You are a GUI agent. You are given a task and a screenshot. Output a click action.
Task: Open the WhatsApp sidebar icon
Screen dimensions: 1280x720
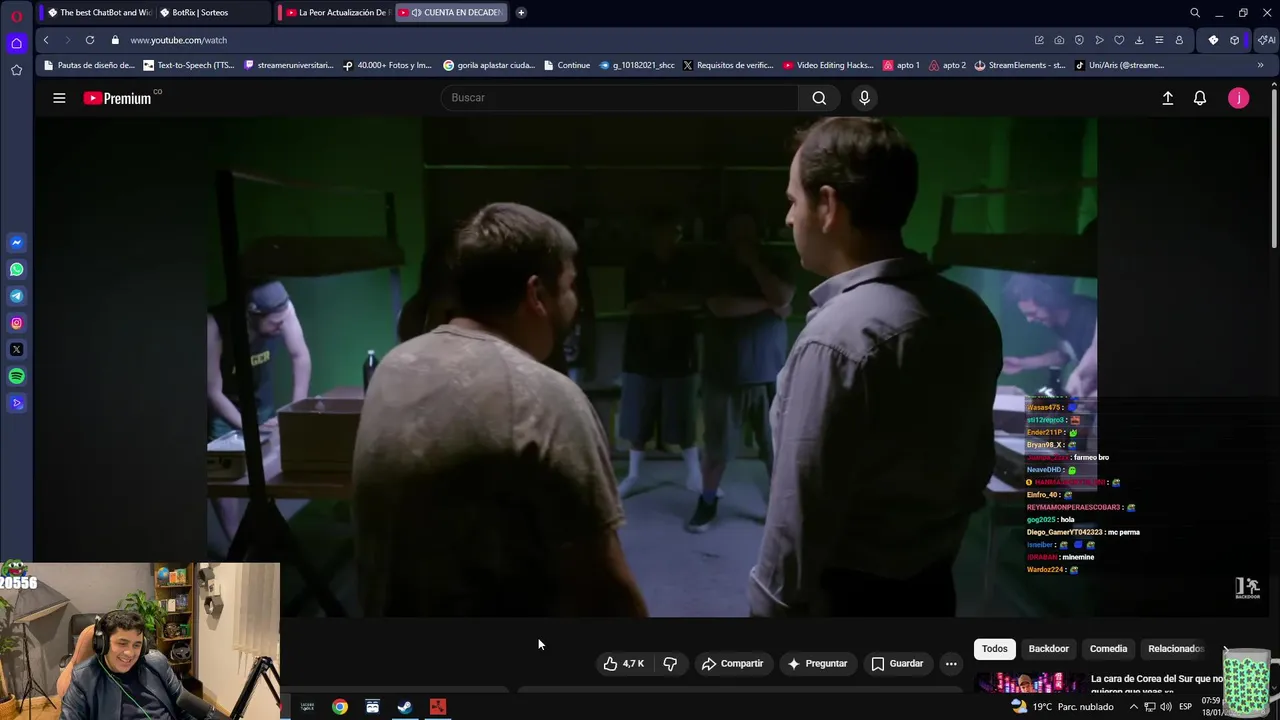[16, 270]
